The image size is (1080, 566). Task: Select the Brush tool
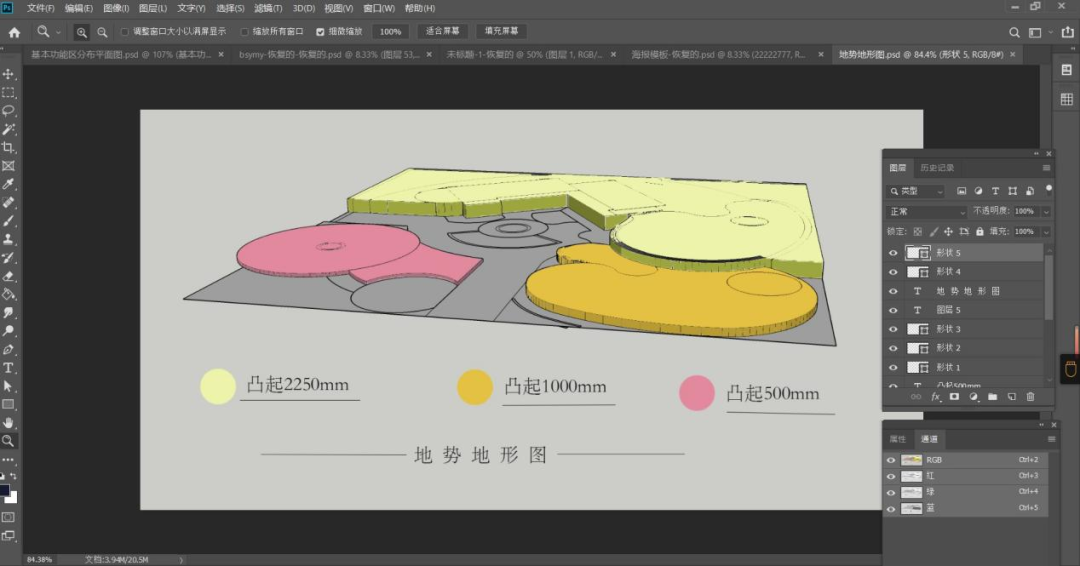(x=8, y=221)
